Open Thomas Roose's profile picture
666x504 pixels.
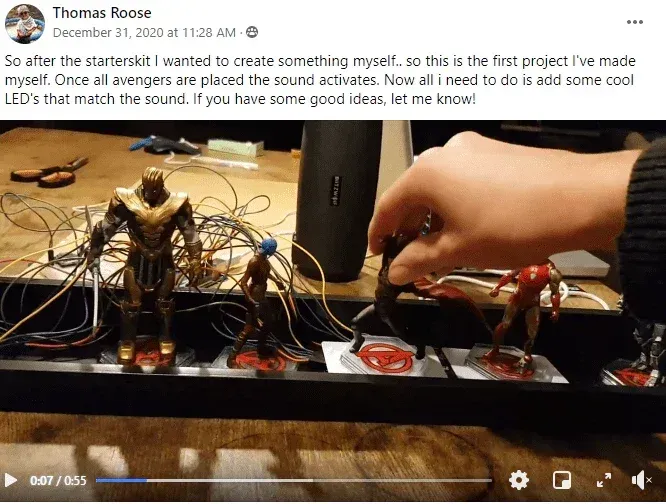click(25, 24)
